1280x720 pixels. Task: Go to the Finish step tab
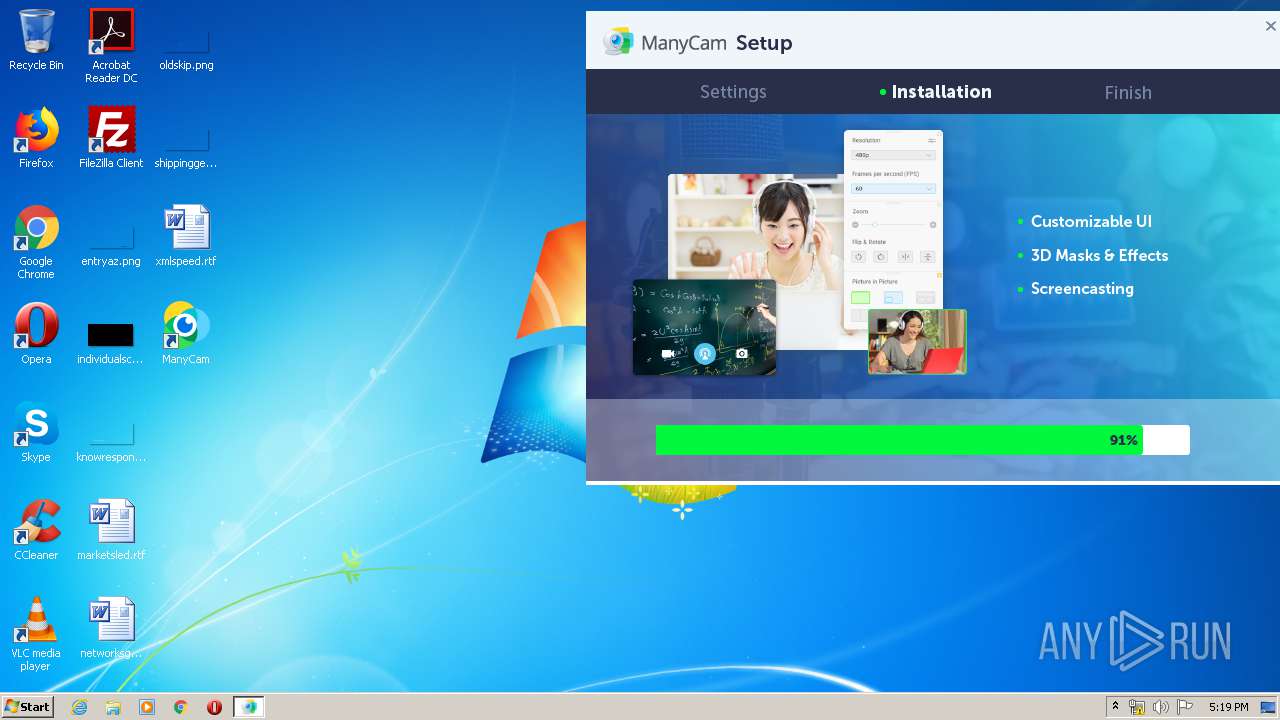pos(1128,92)
